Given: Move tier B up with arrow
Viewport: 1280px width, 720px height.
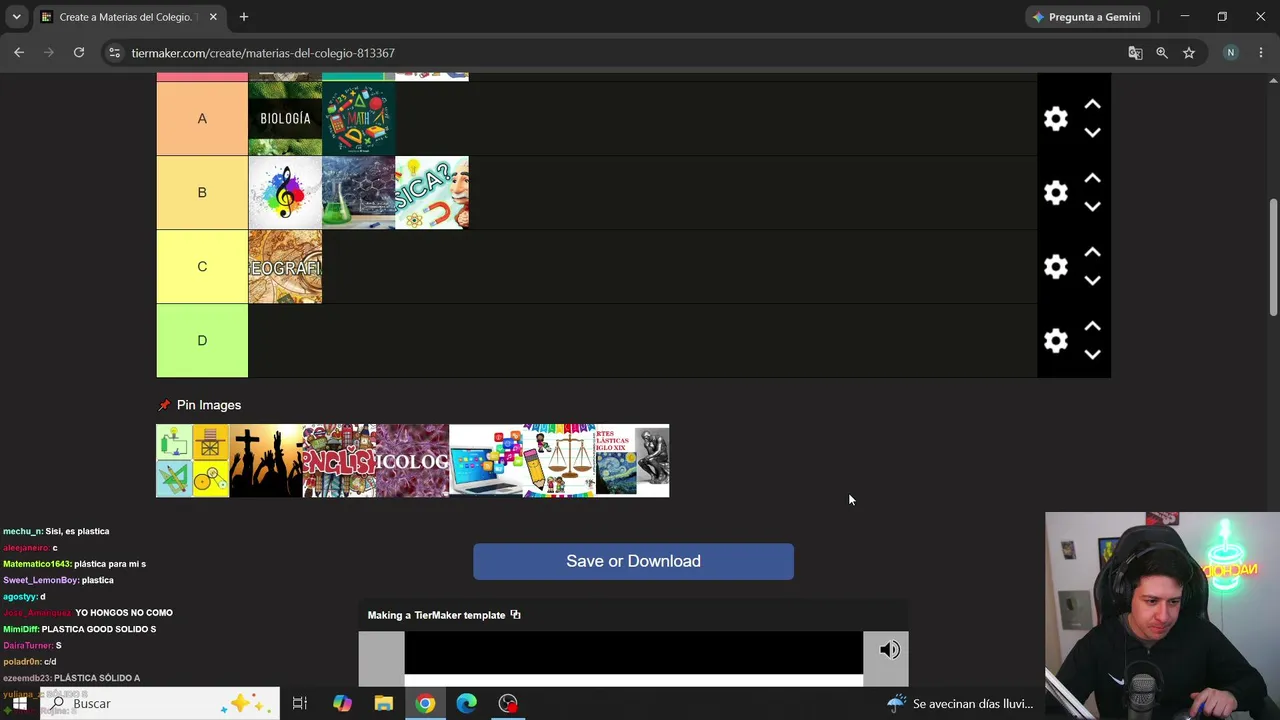Looking at the screenshot, I should point(1092,178).
